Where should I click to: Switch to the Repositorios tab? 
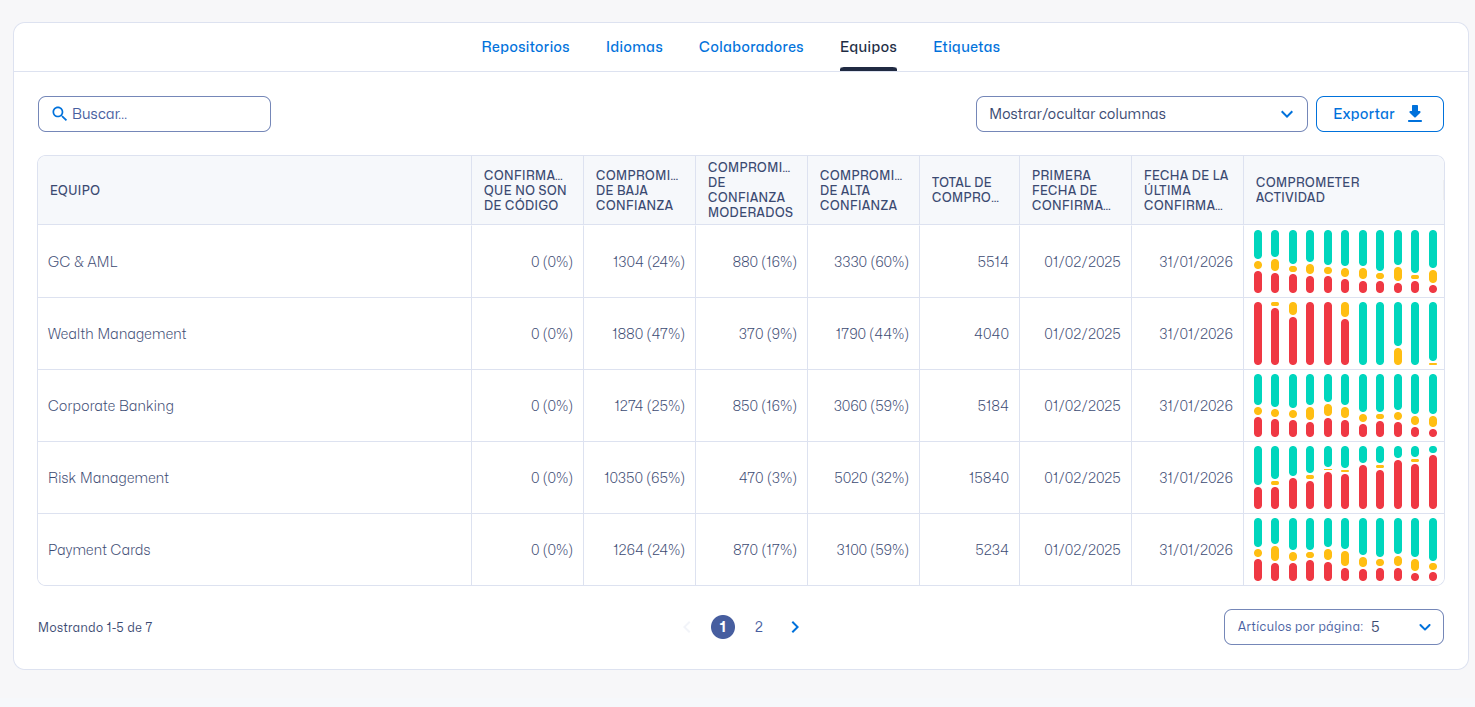525,47
